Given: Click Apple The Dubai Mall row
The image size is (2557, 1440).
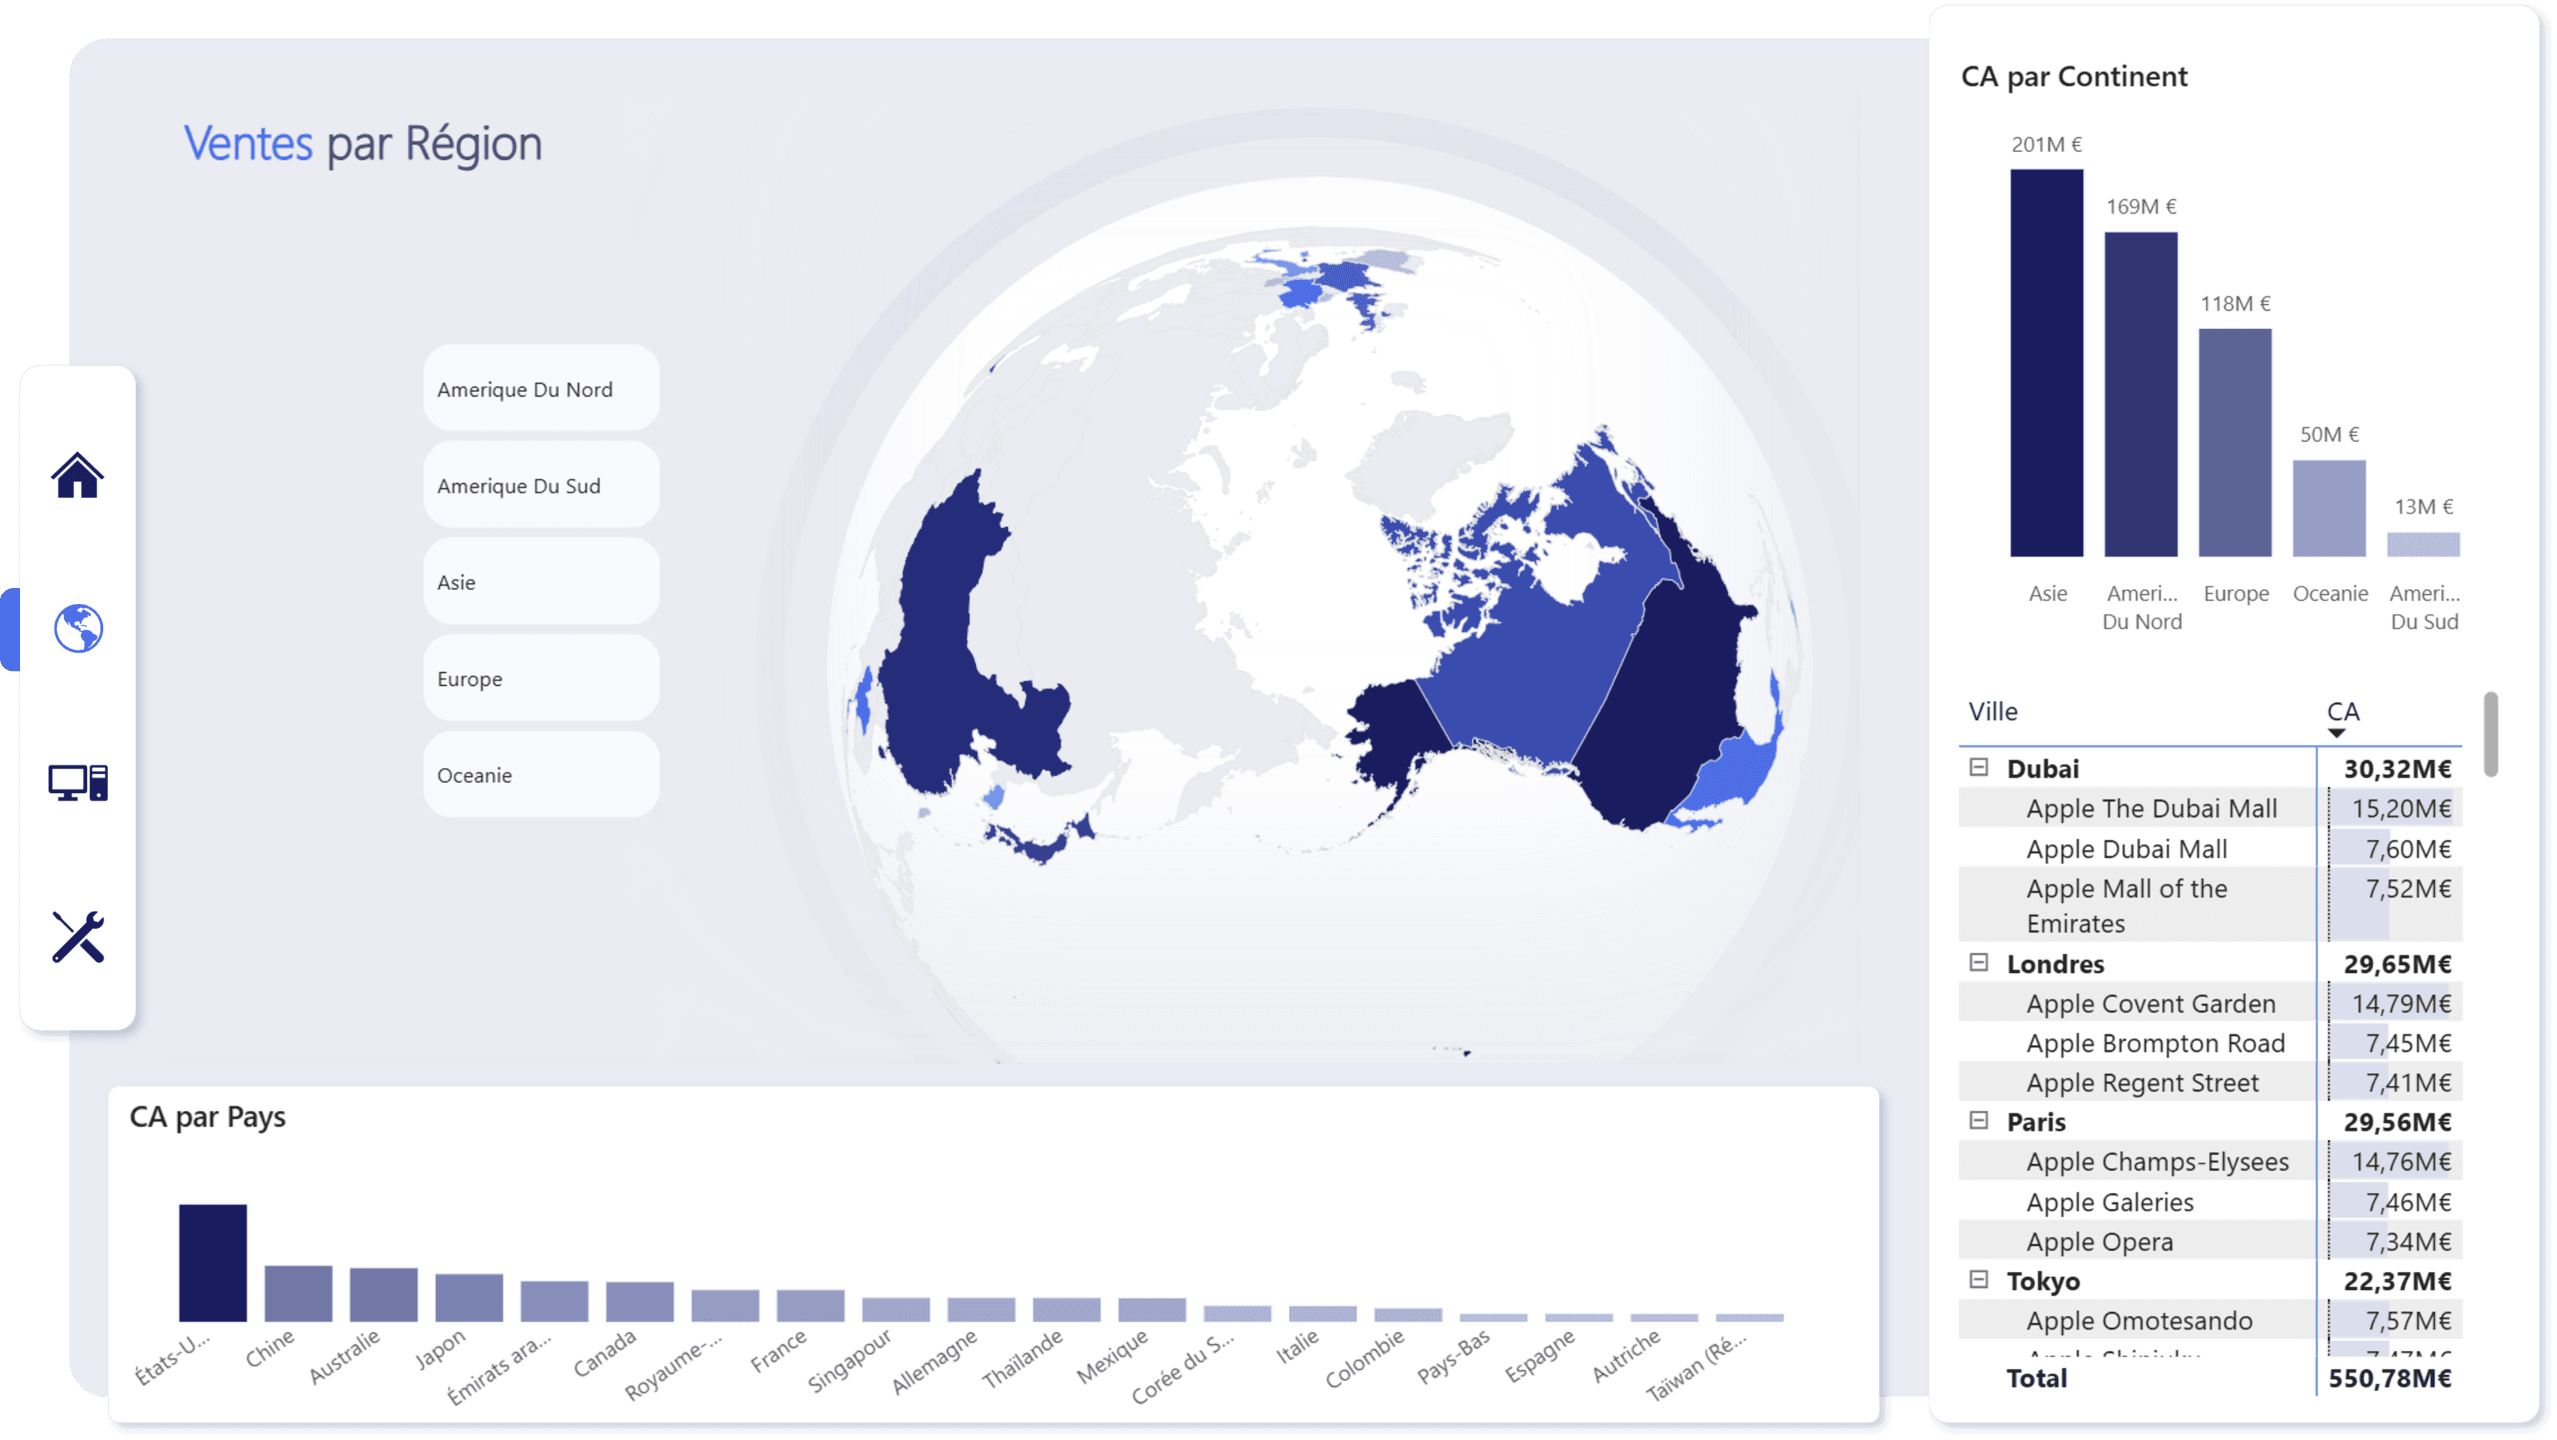Looking at the screenshot, I should tap(2210, 808).
